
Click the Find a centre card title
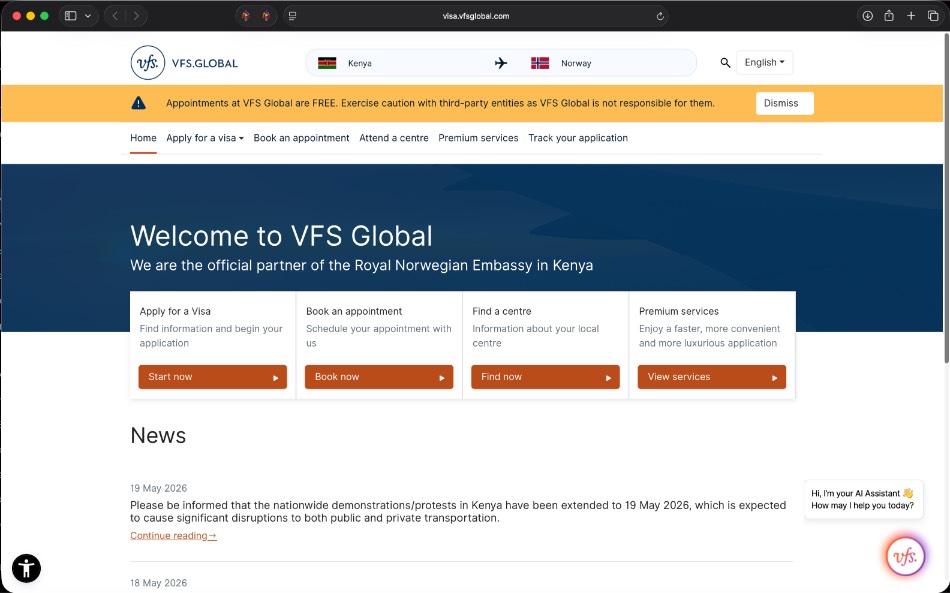pos(502,311)
